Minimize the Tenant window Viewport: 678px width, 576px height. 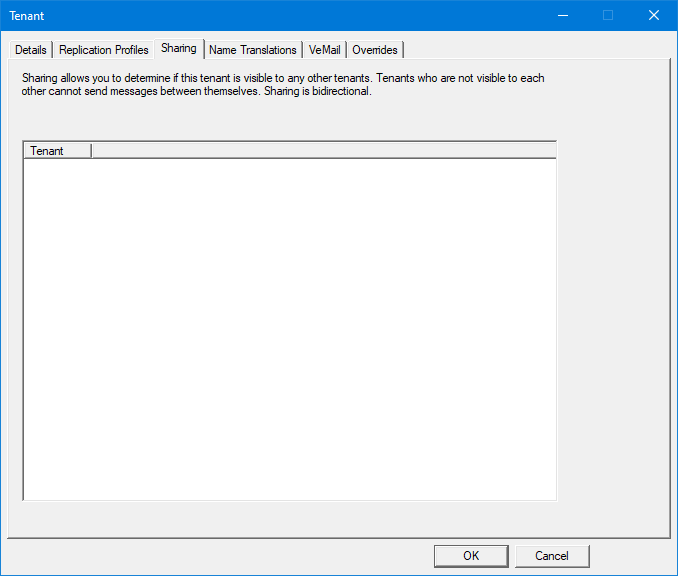tap(562, 15)
